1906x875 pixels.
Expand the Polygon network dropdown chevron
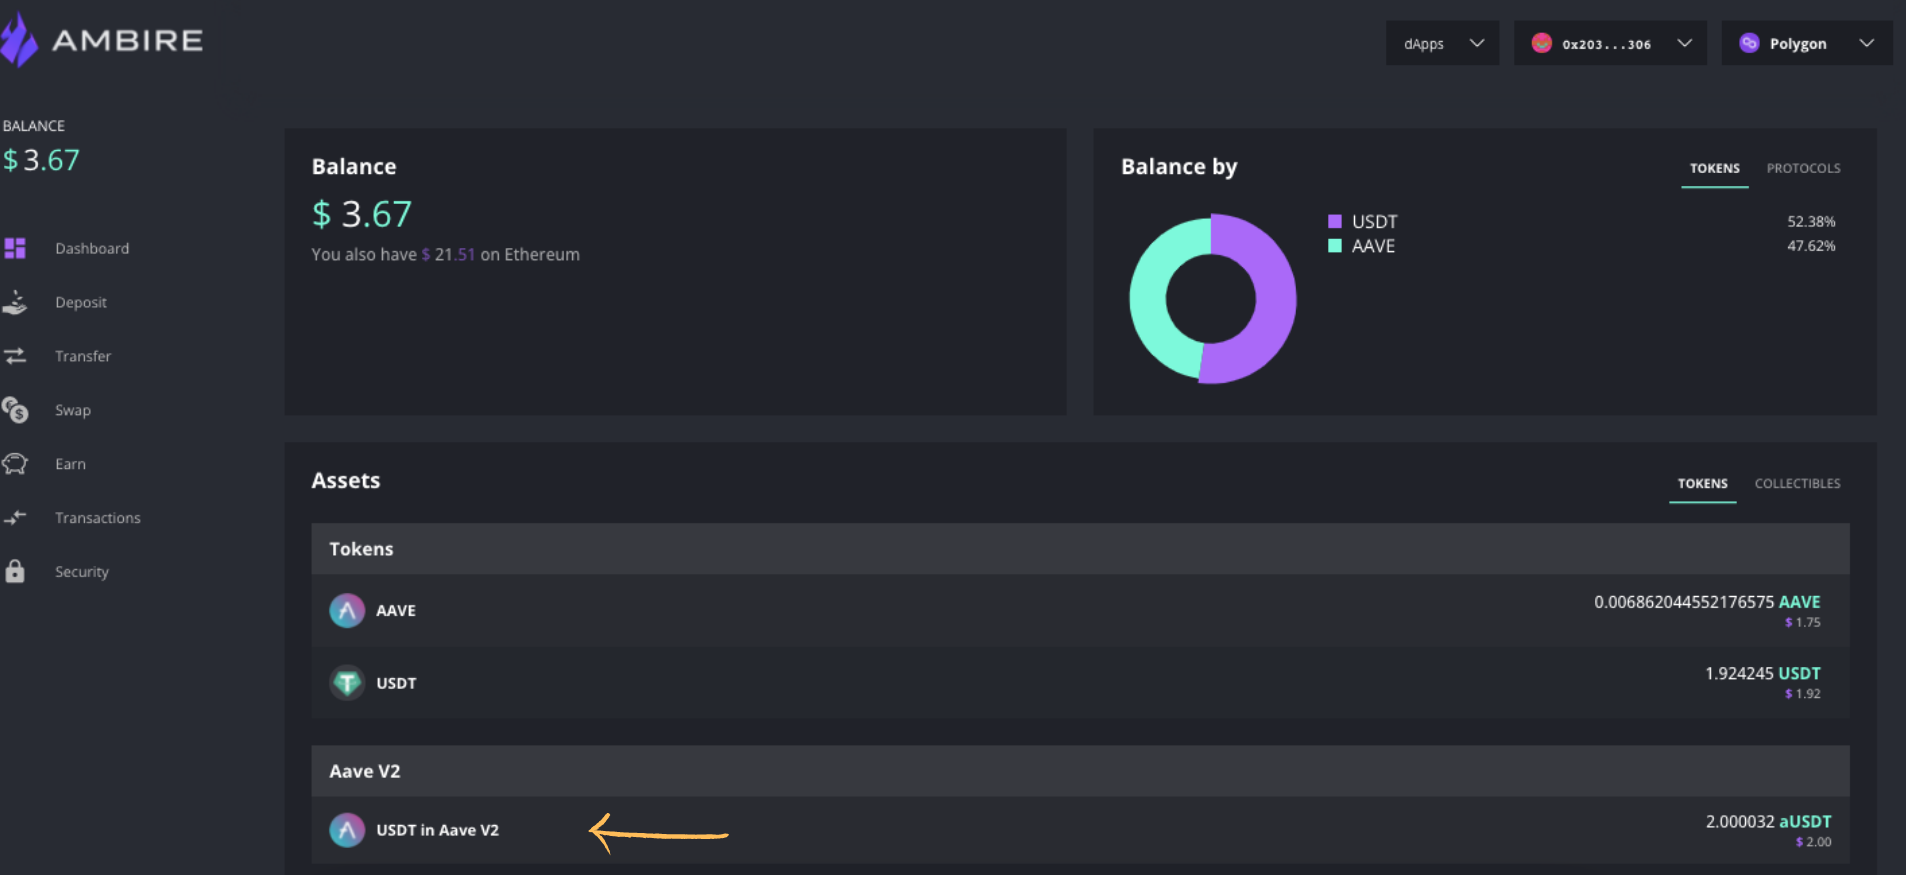tap(1866, 43)
